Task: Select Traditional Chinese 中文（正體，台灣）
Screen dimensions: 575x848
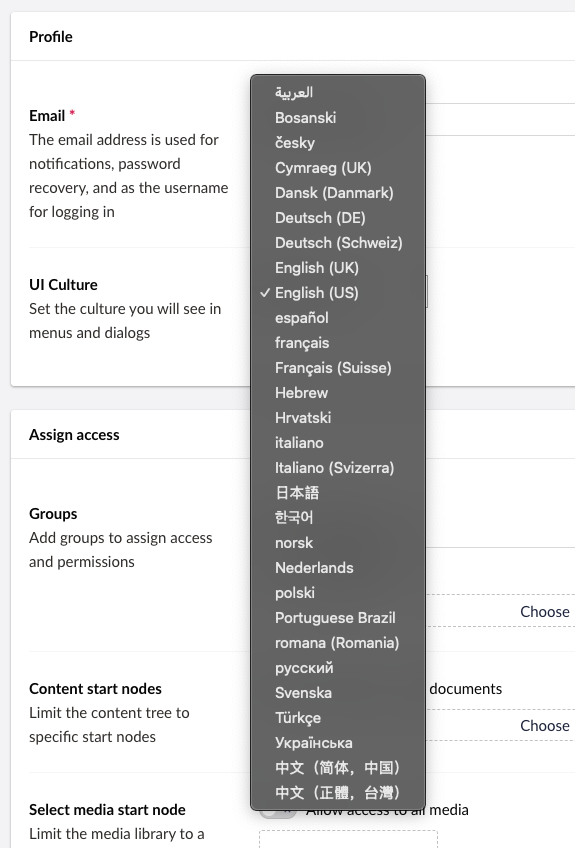Action: 338,793
